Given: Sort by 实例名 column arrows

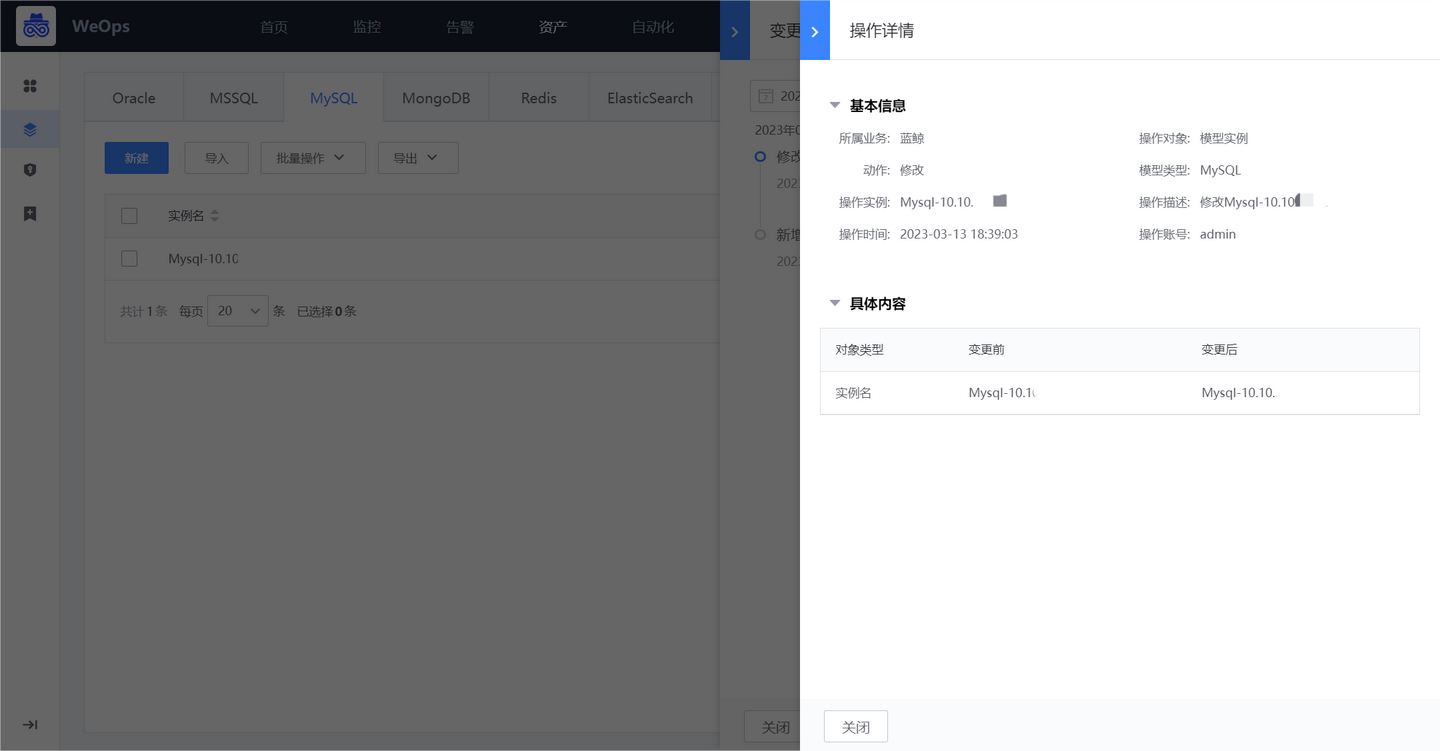Looking at the screenshot, I should point(214,216).
